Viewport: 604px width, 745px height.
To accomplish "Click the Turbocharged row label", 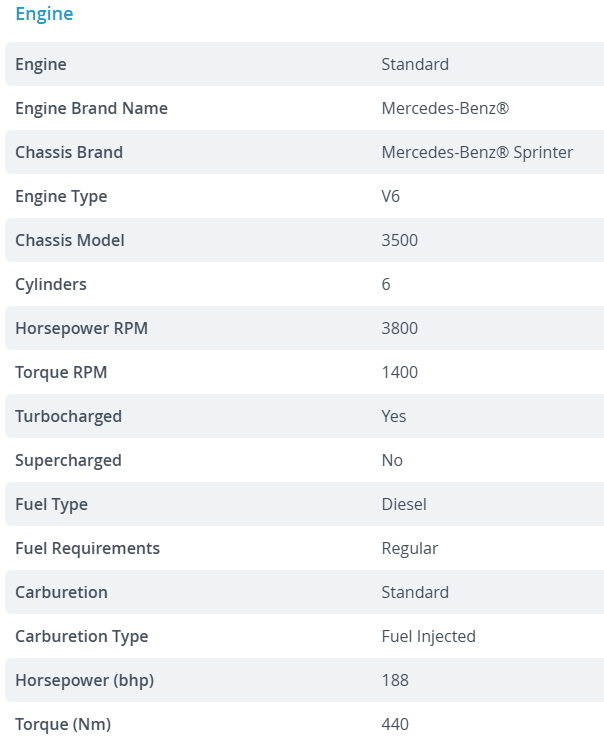I will tap(68, 416).
